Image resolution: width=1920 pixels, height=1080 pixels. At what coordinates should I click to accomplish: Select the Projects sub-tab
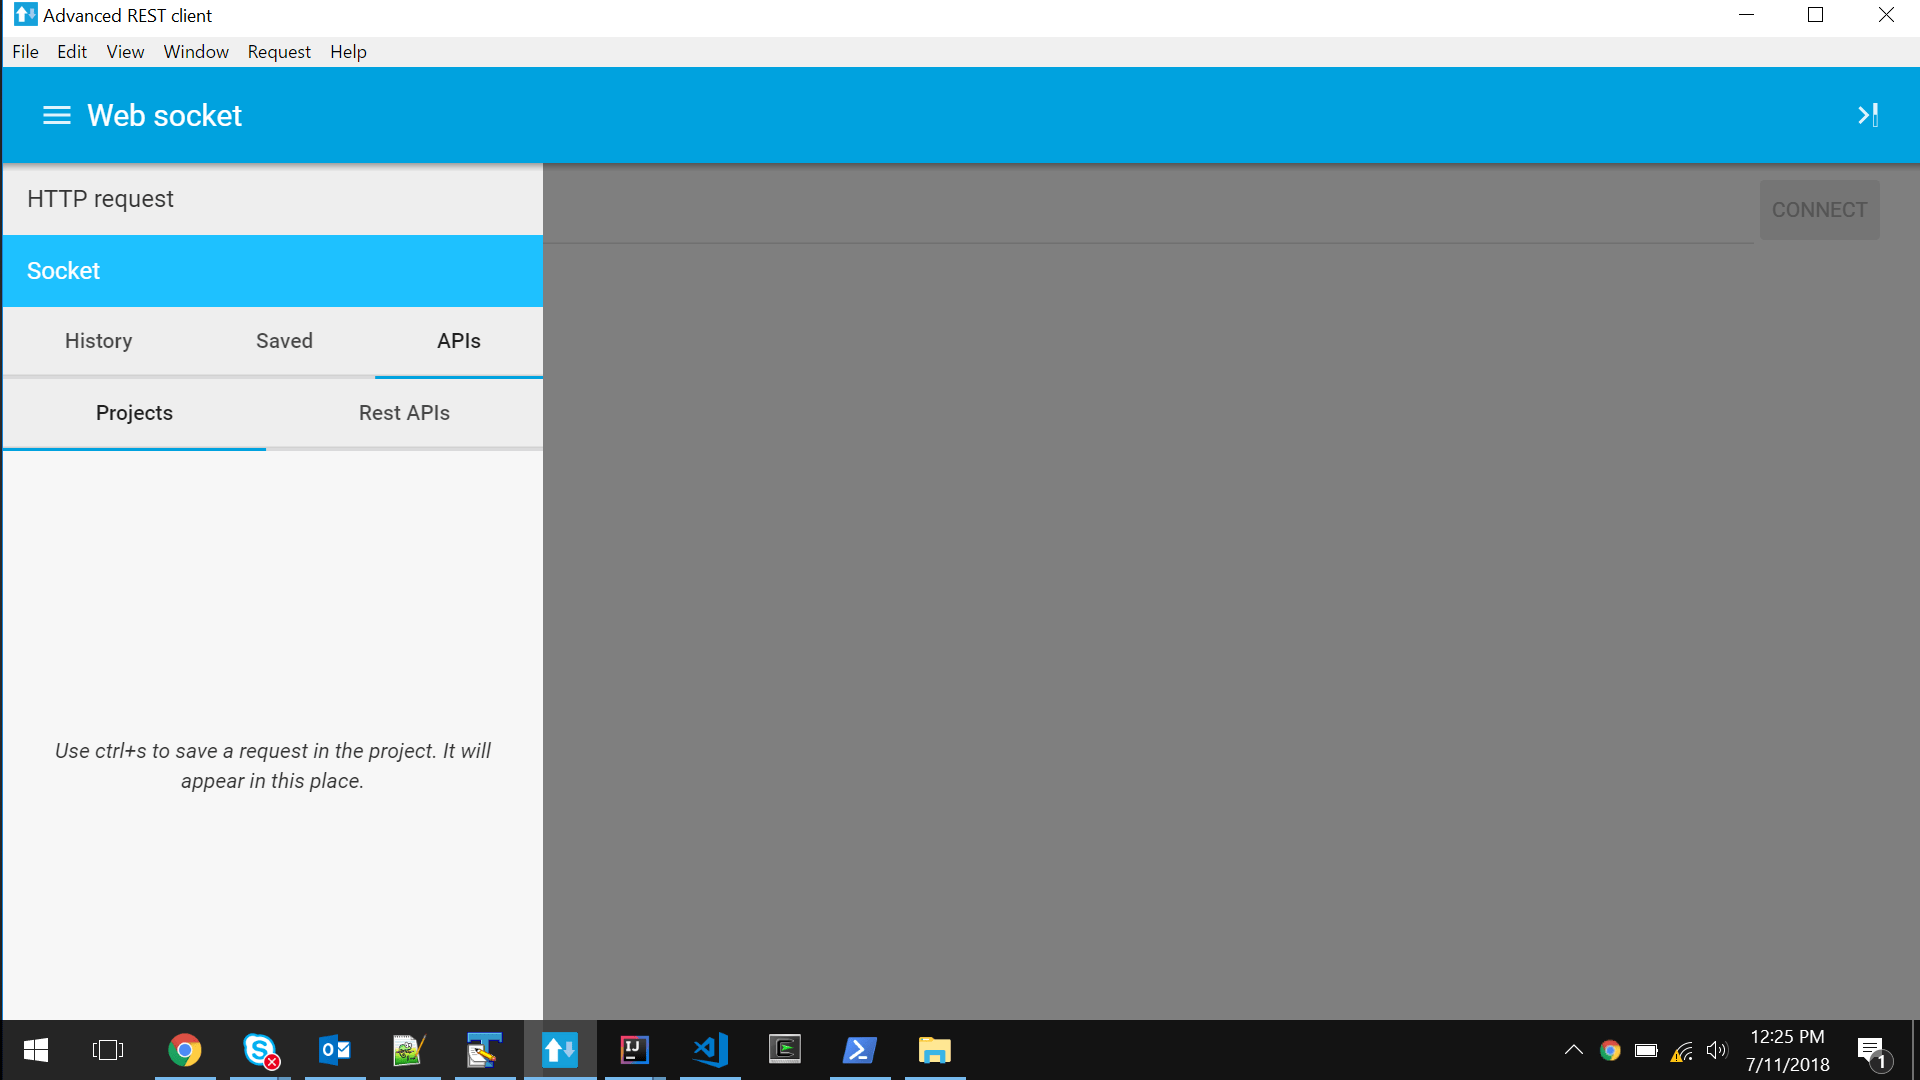(x=134, y=413)
